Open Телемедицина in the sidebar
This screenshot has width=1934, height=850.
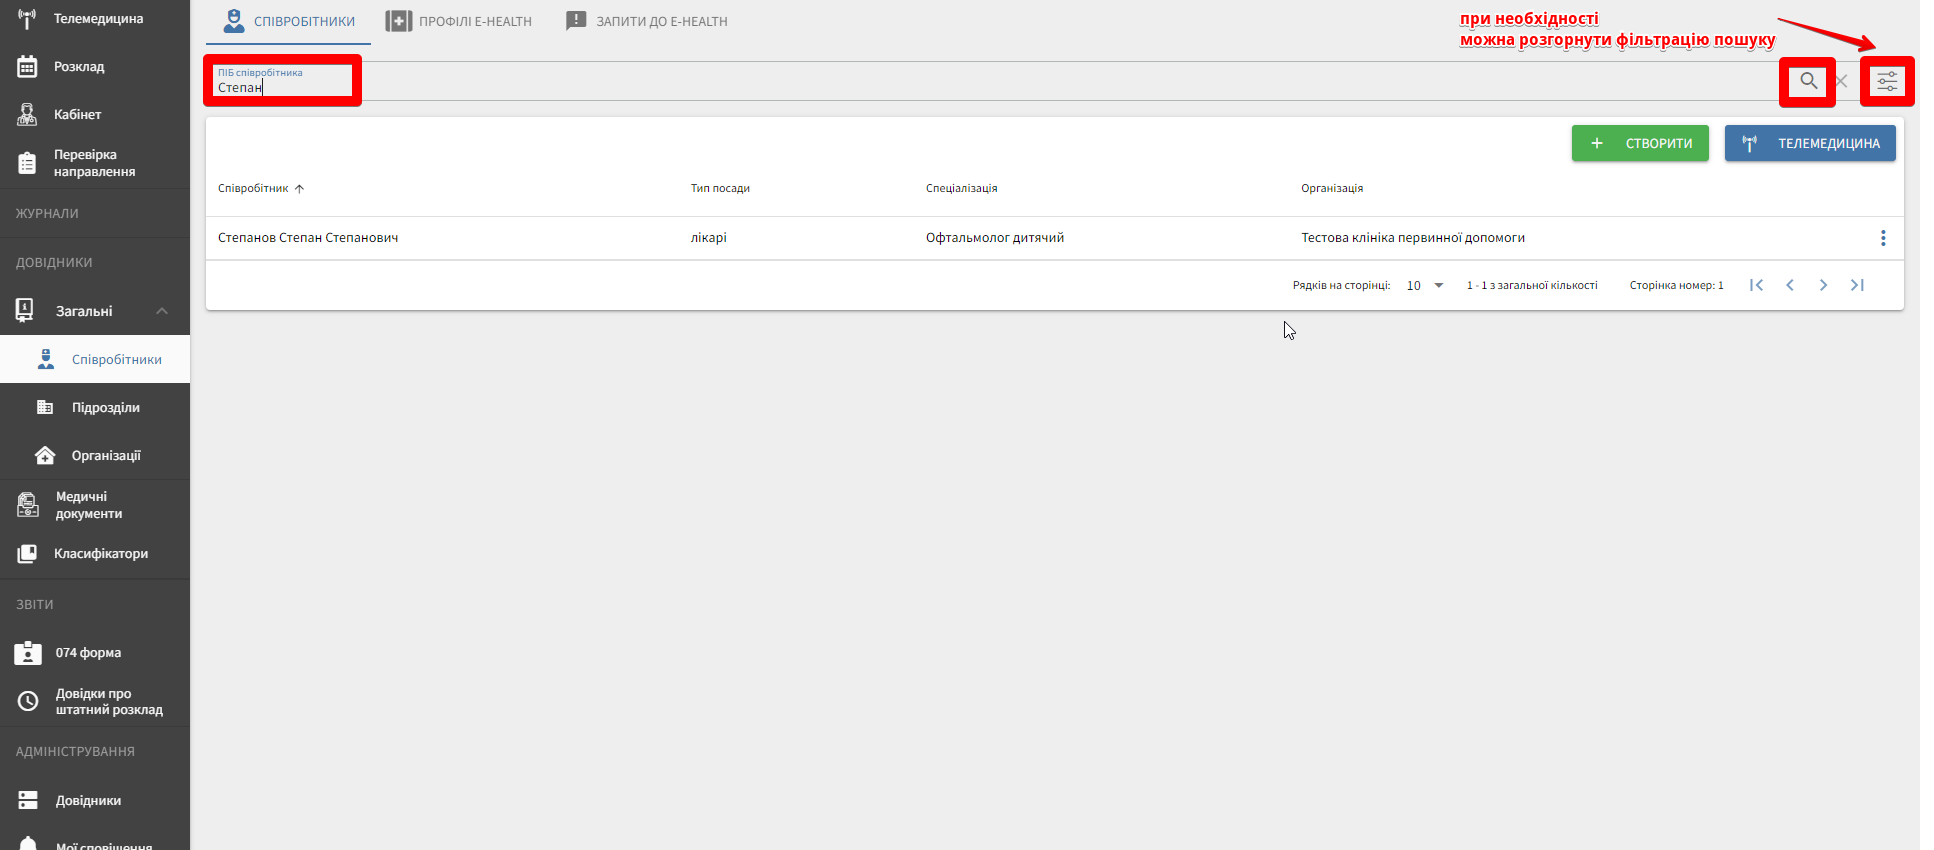[98, 19]
